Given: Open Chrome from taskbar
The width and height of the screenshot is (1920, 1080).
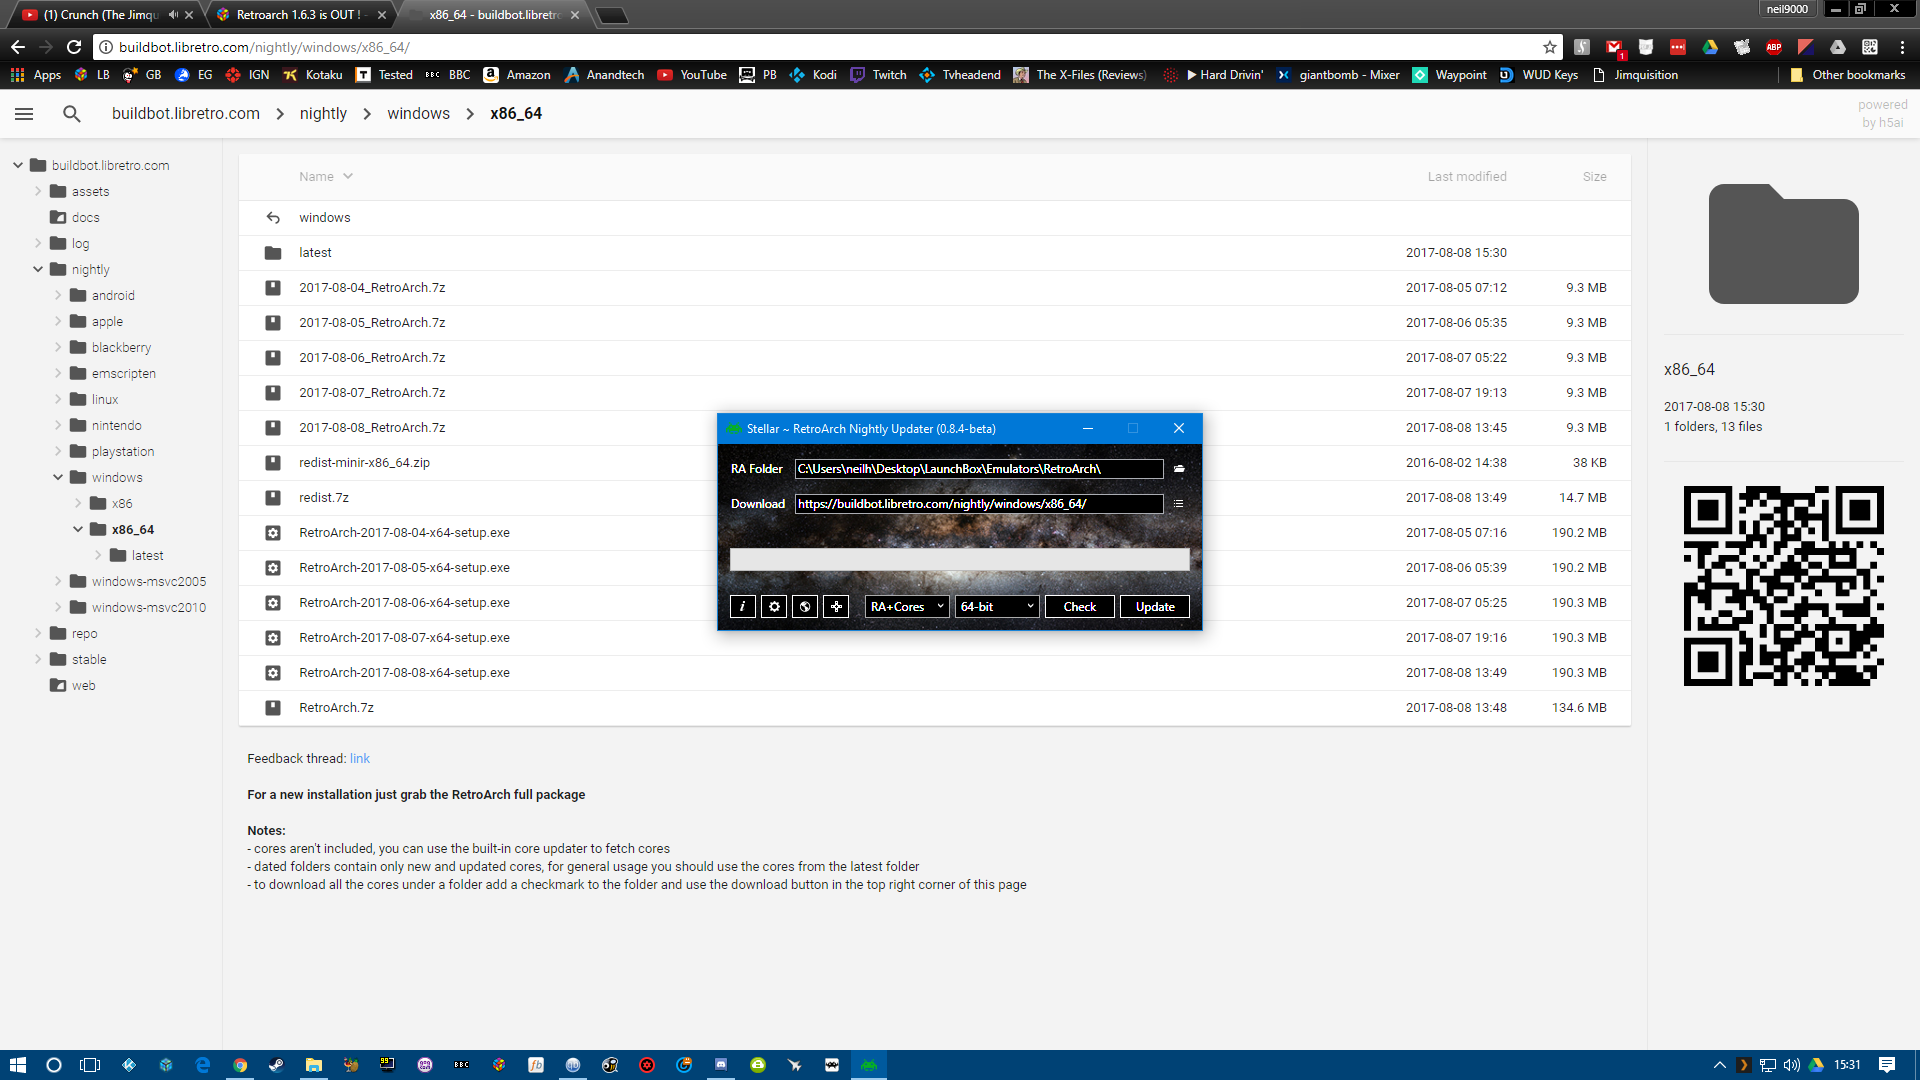Looking at the screenshot, I should tap(240, 1065).
